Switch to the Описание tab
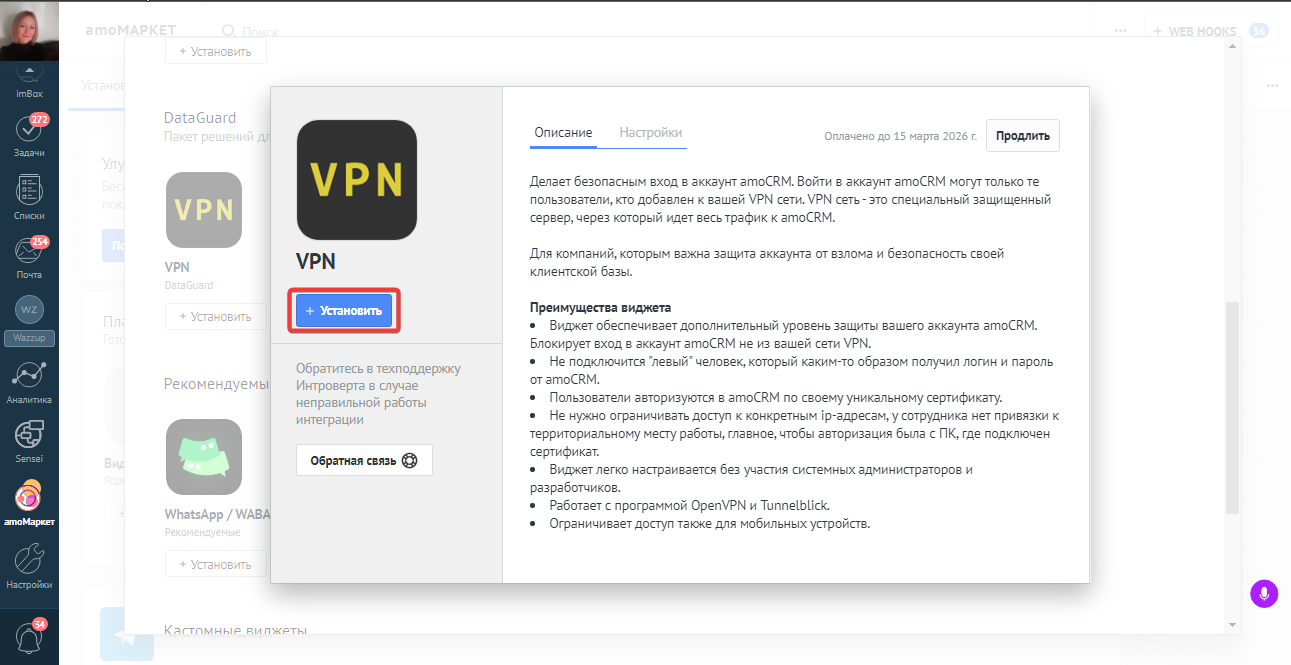The width and height of the screenshot is (1291, 665). (x=563, y=132)
